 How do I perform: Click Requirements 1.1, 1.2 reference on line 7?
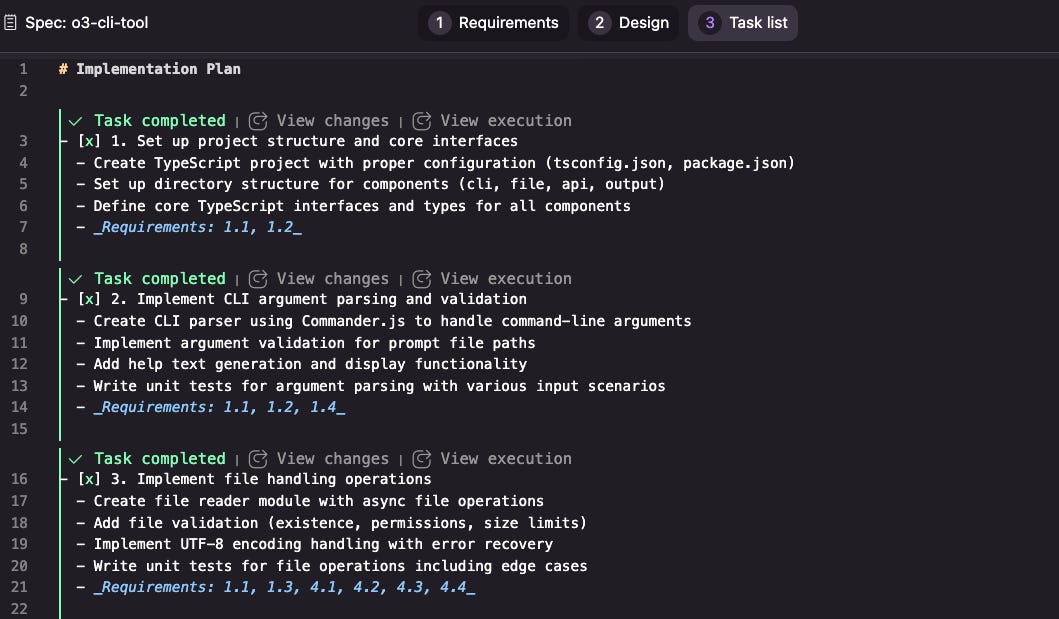[198, 228]
